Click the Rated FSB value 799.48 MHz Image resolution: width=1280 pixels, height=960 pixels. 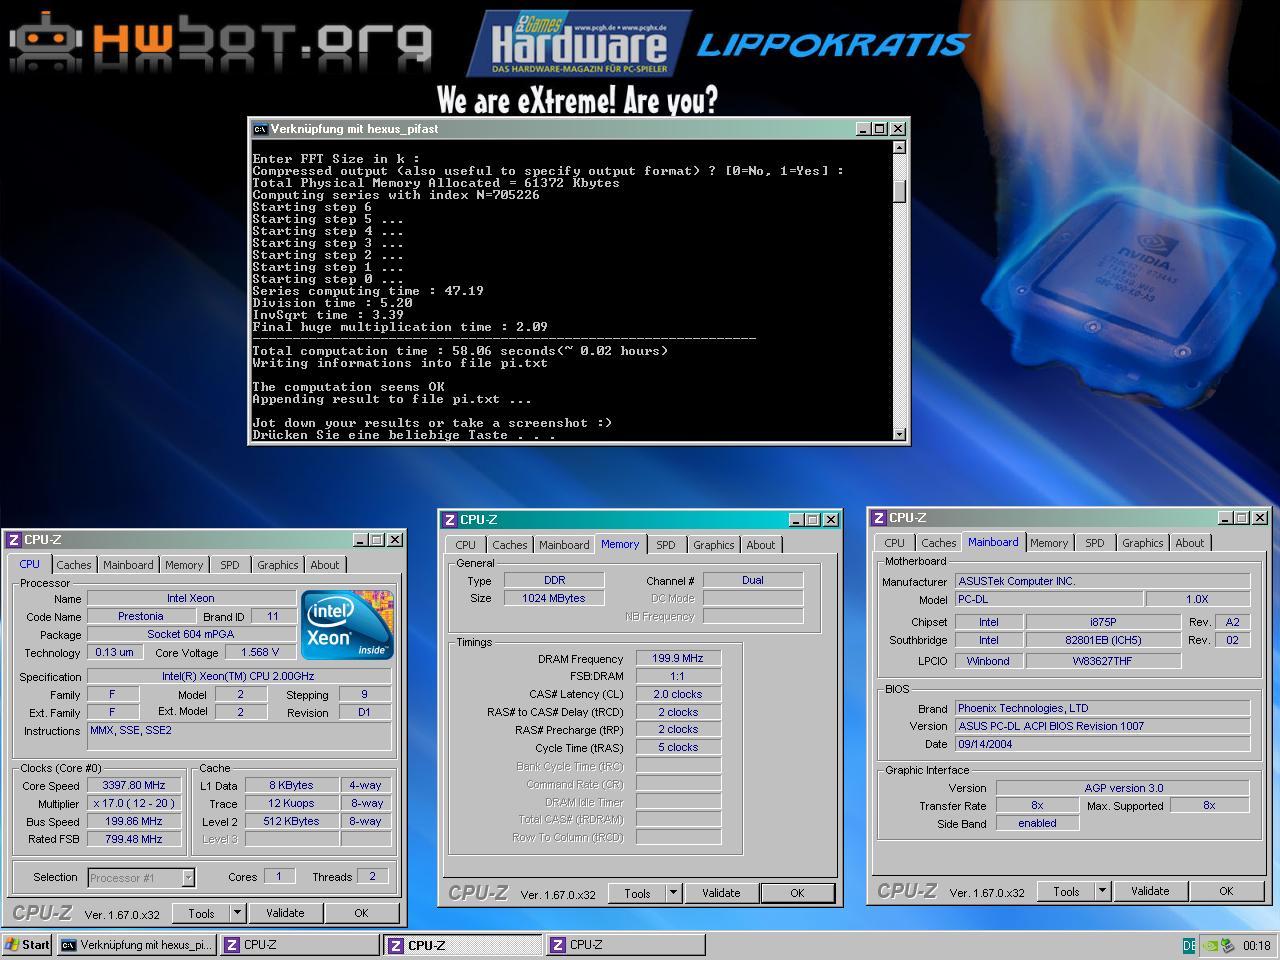coord(134,839)
